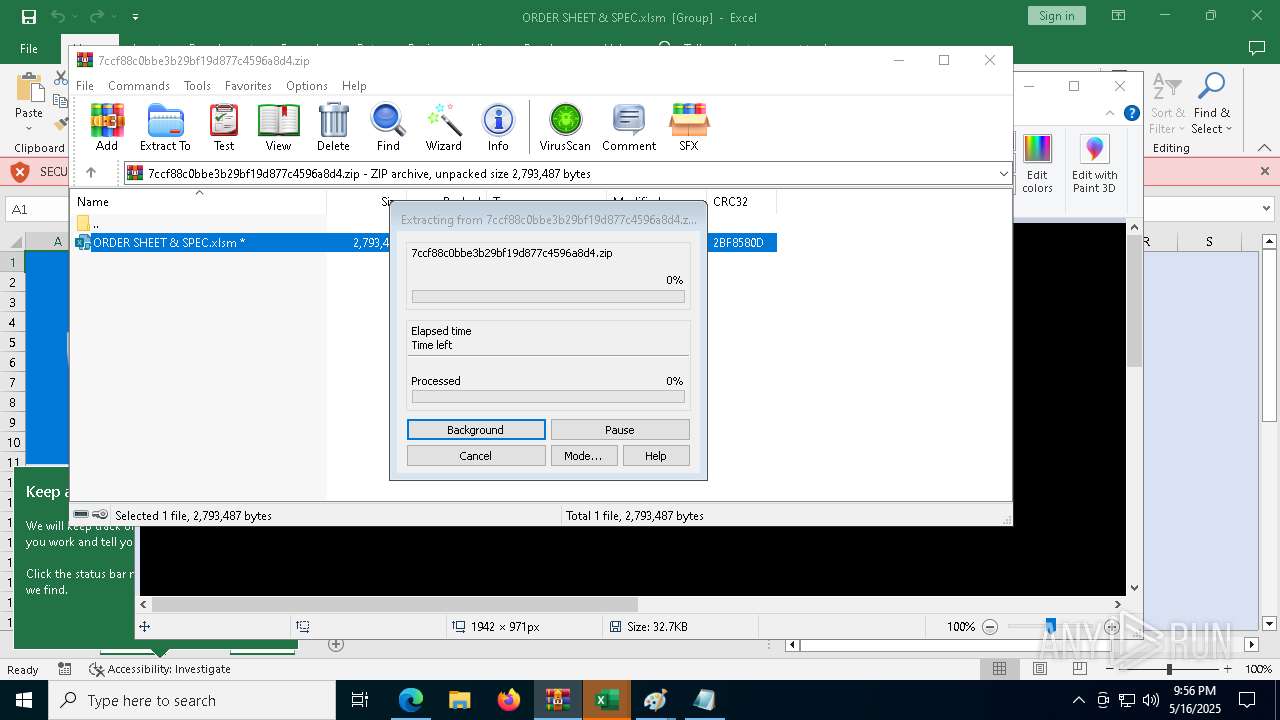Sort by the Name column header
The image size is (1280, 720).
point(200,202)
